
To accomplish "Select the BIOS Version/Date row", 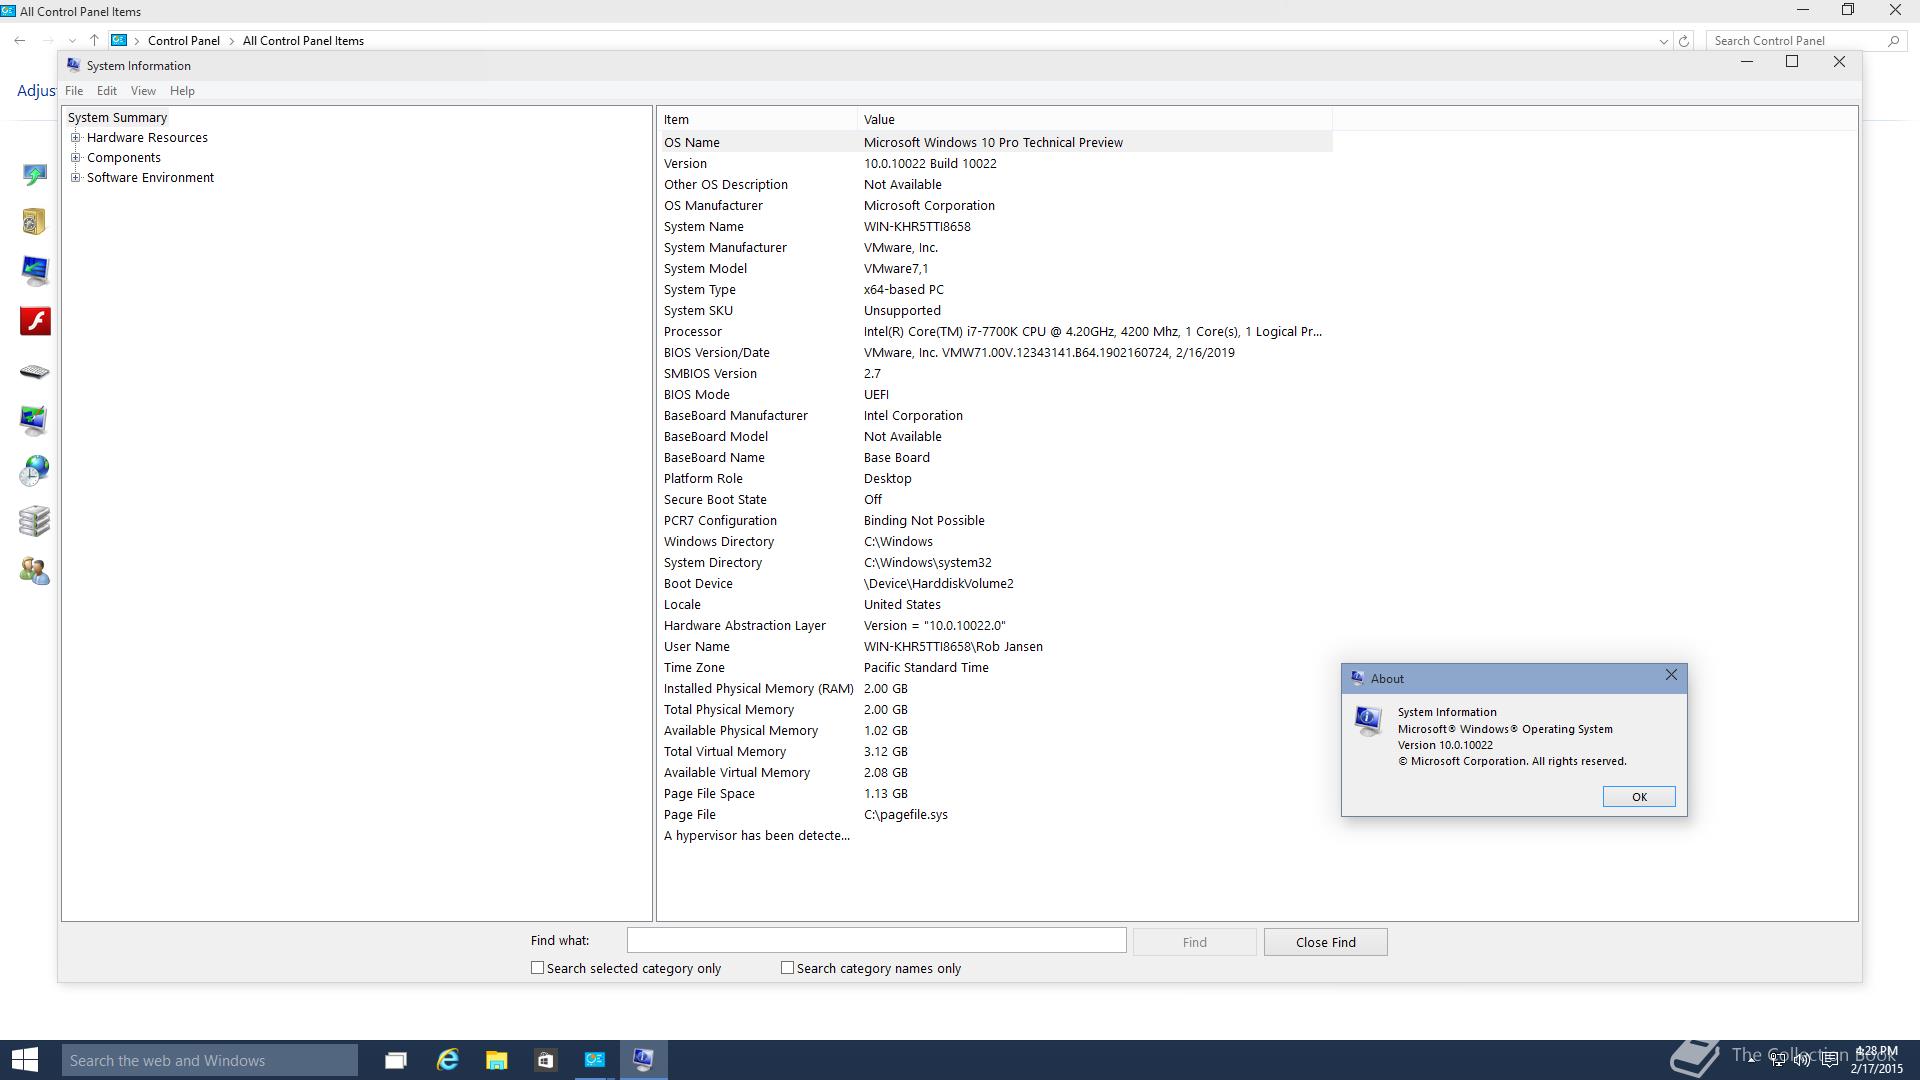I will [996, 352].
